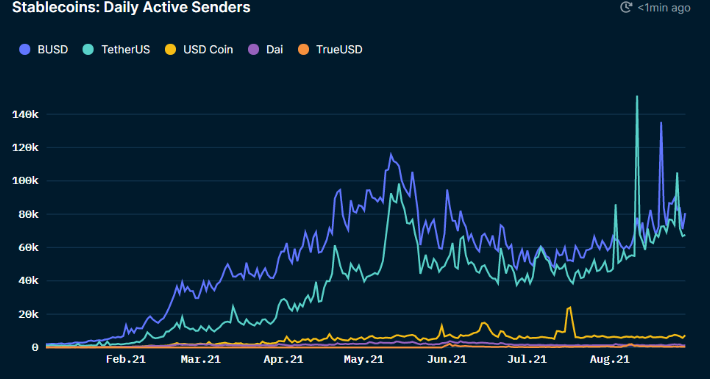710x379 pixels.
Task: Click the Jul.21 x-axis label
Action: click(527, 360)
